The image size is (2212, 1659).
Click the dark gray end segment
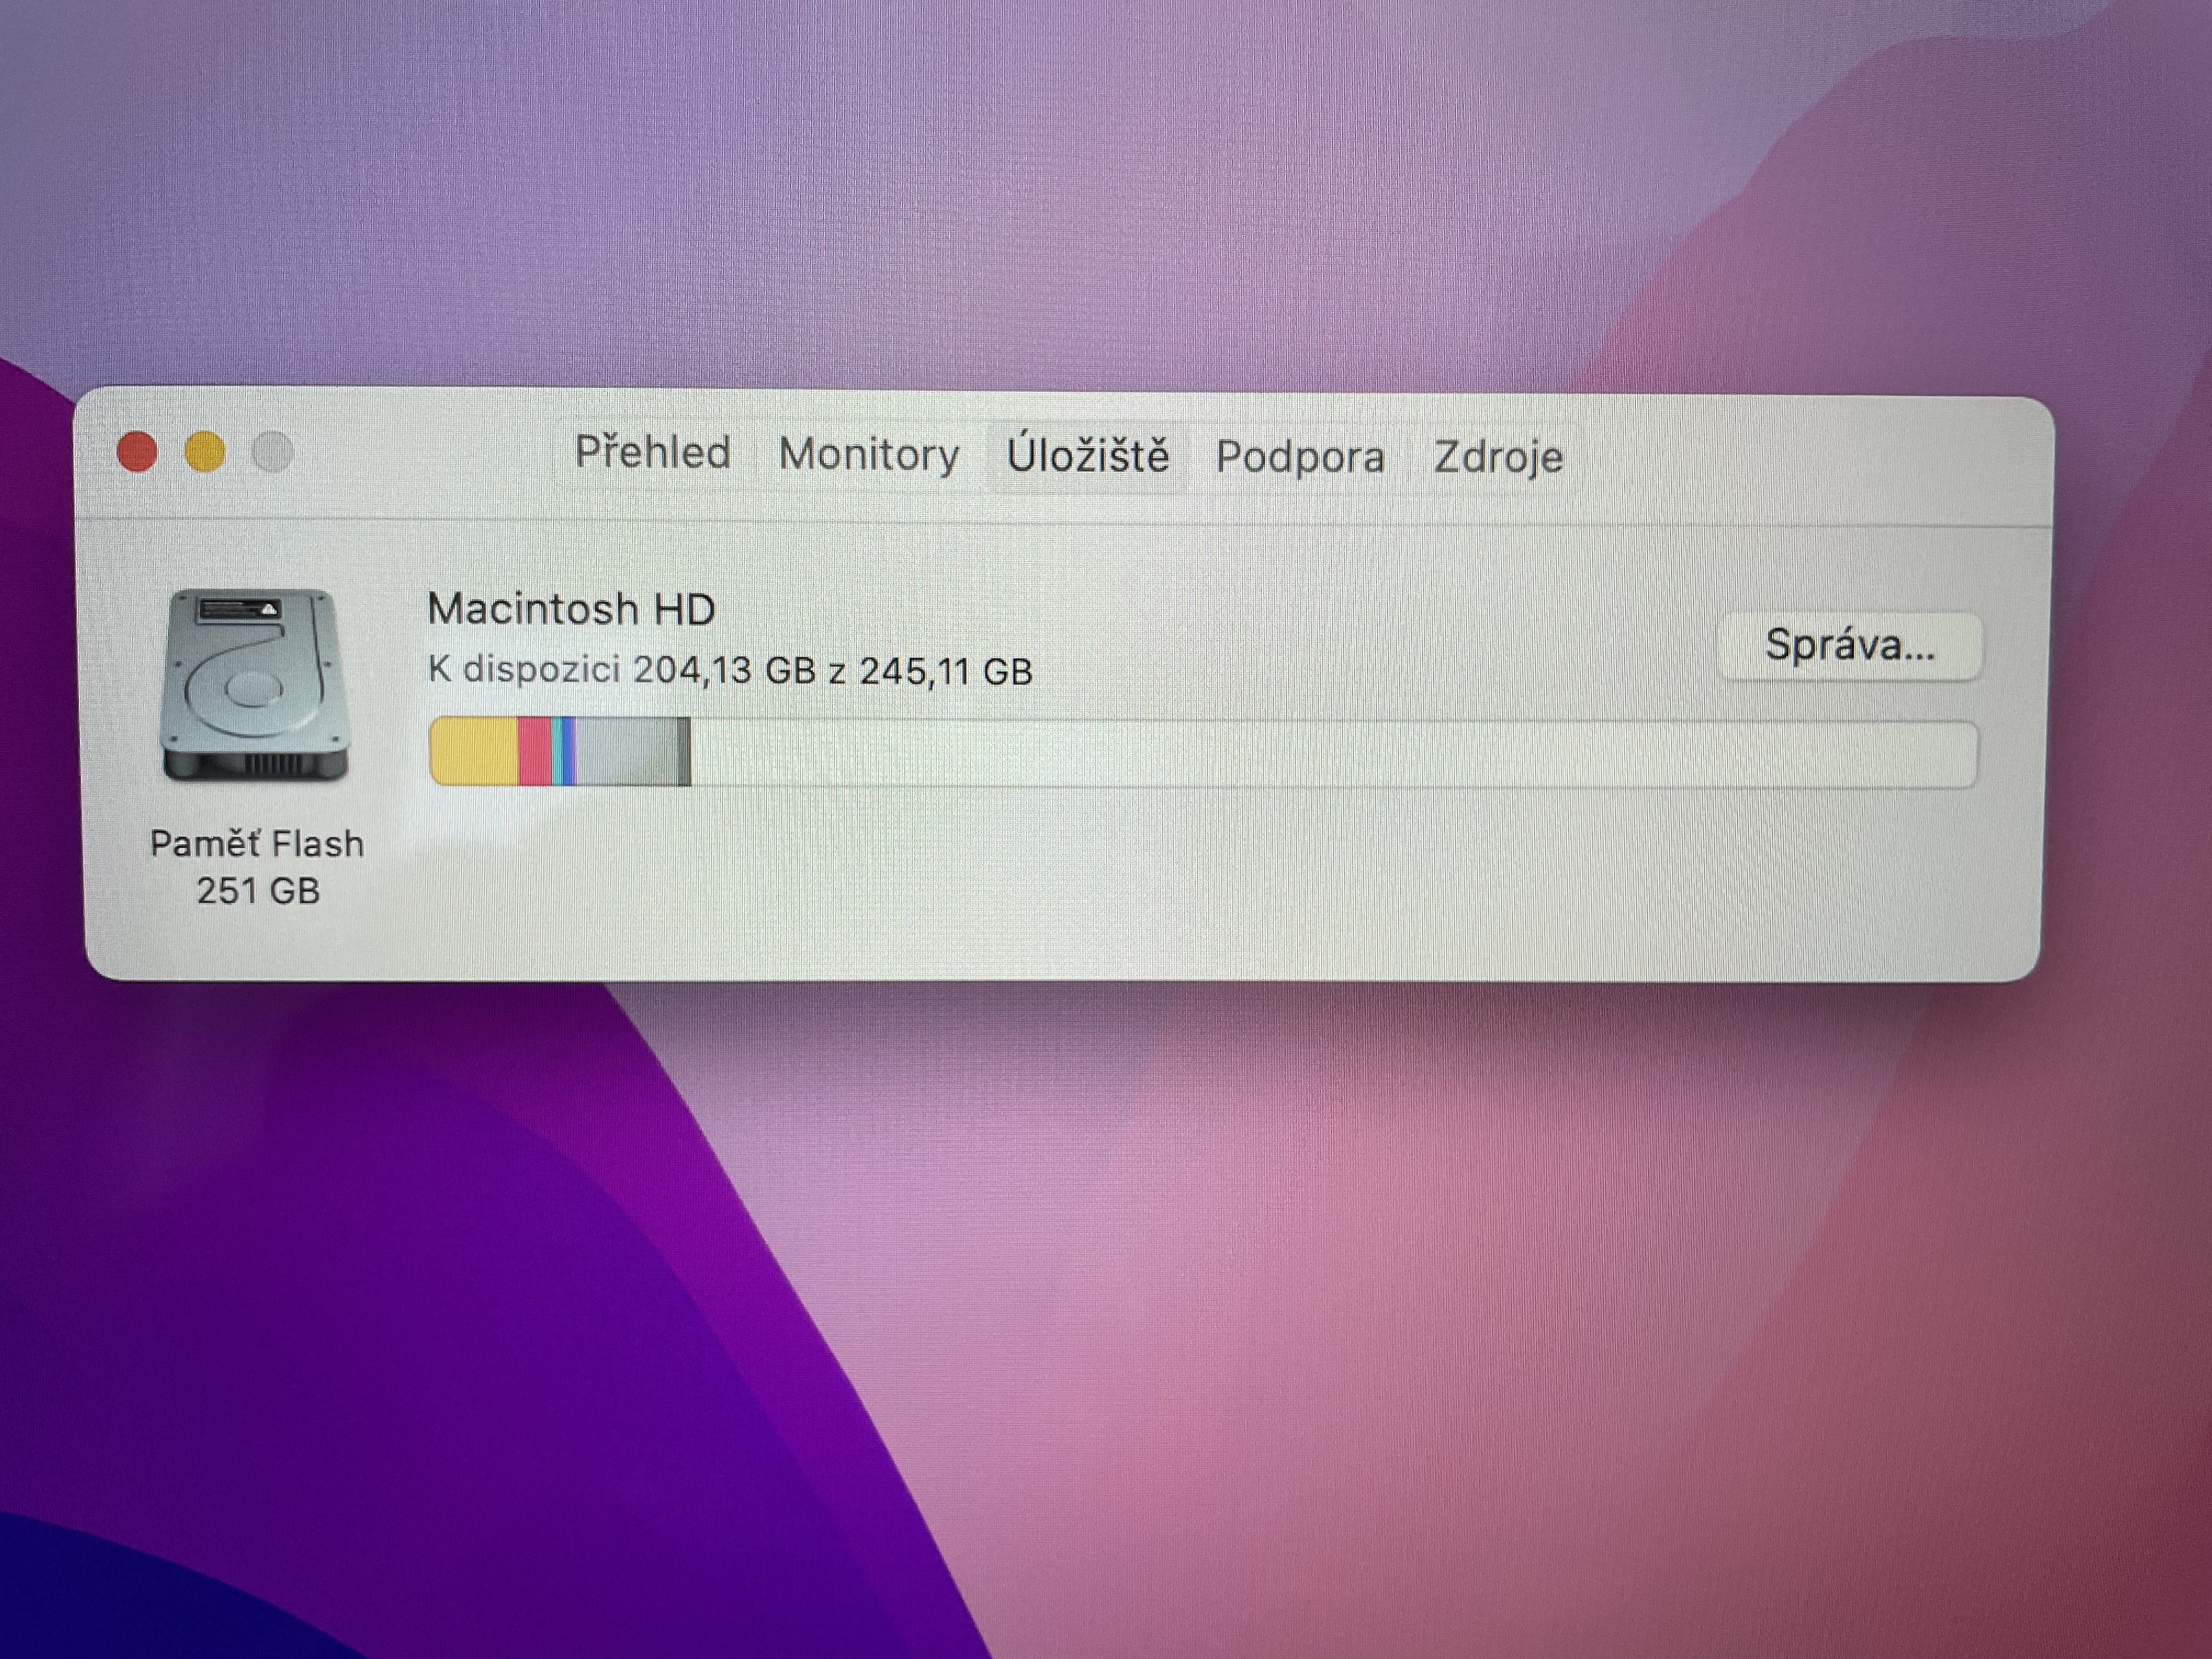[684, 751]
